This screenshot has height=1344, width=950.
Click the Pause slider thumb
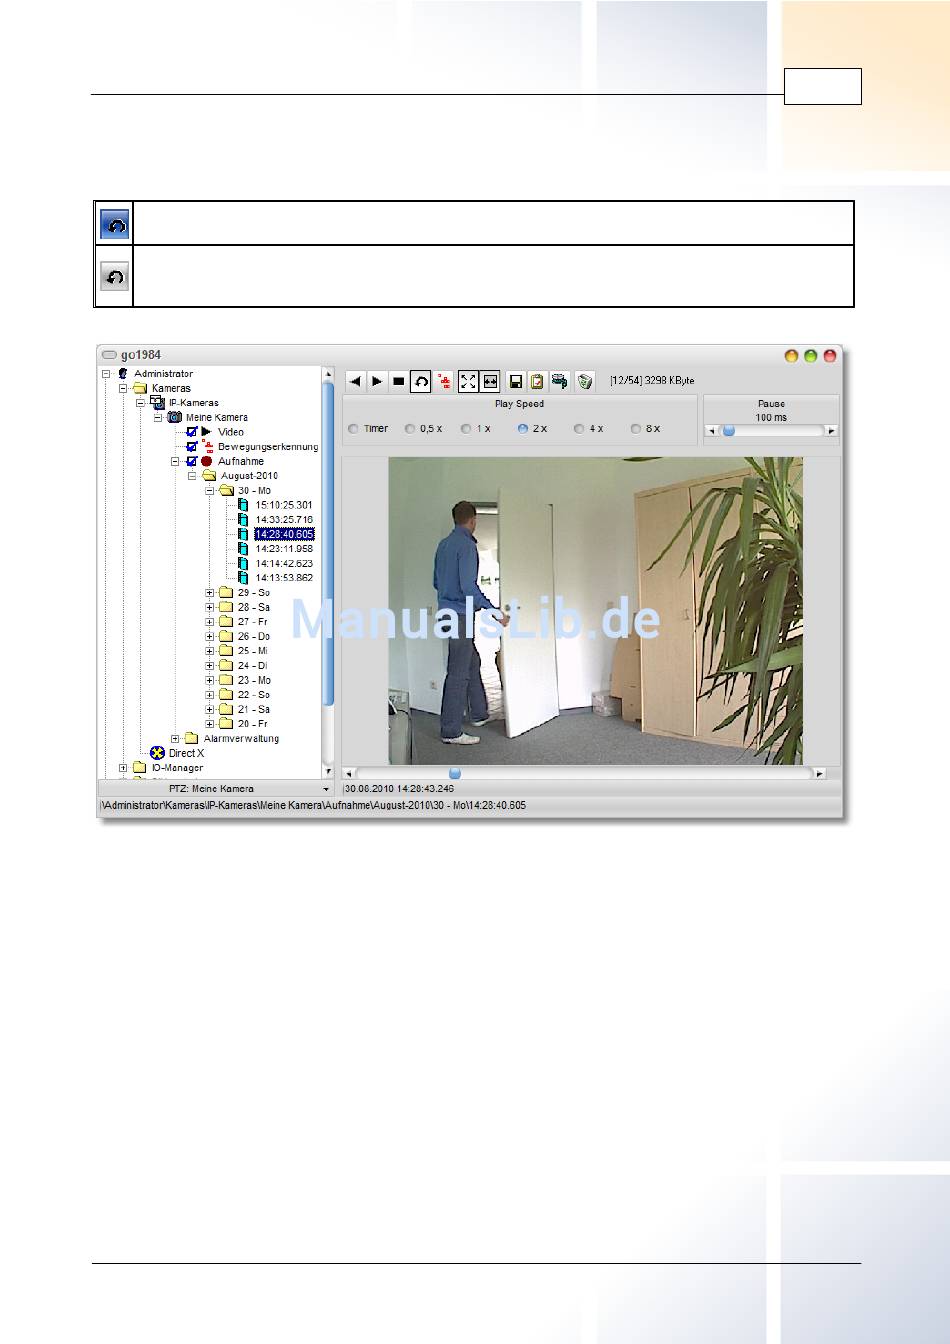pos(729,430)
